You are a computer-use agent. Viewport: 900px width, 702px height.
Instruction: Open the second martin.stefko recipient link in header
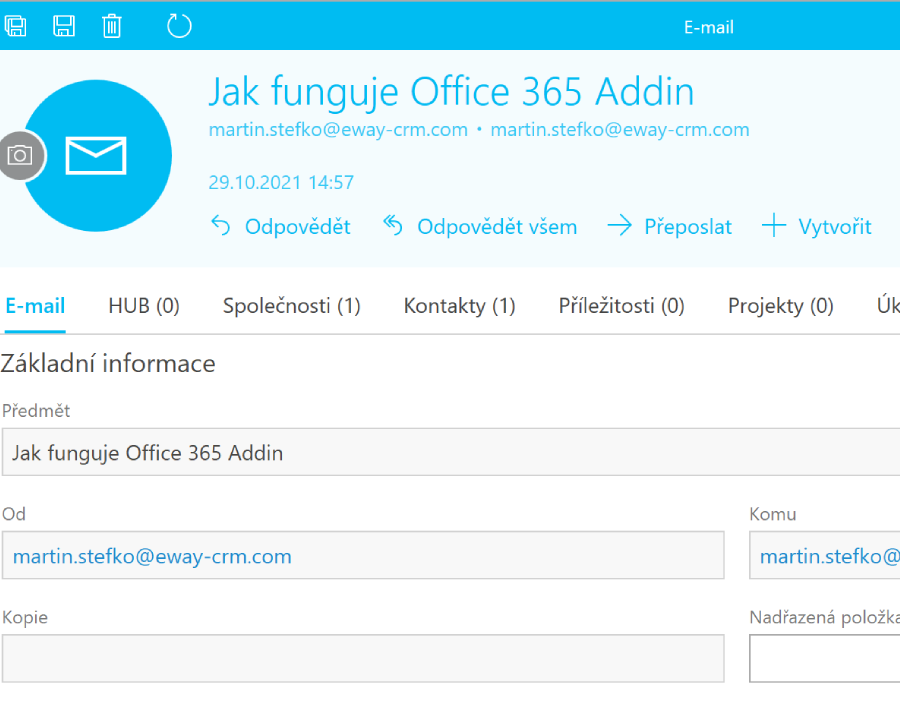tap(620, 130)
